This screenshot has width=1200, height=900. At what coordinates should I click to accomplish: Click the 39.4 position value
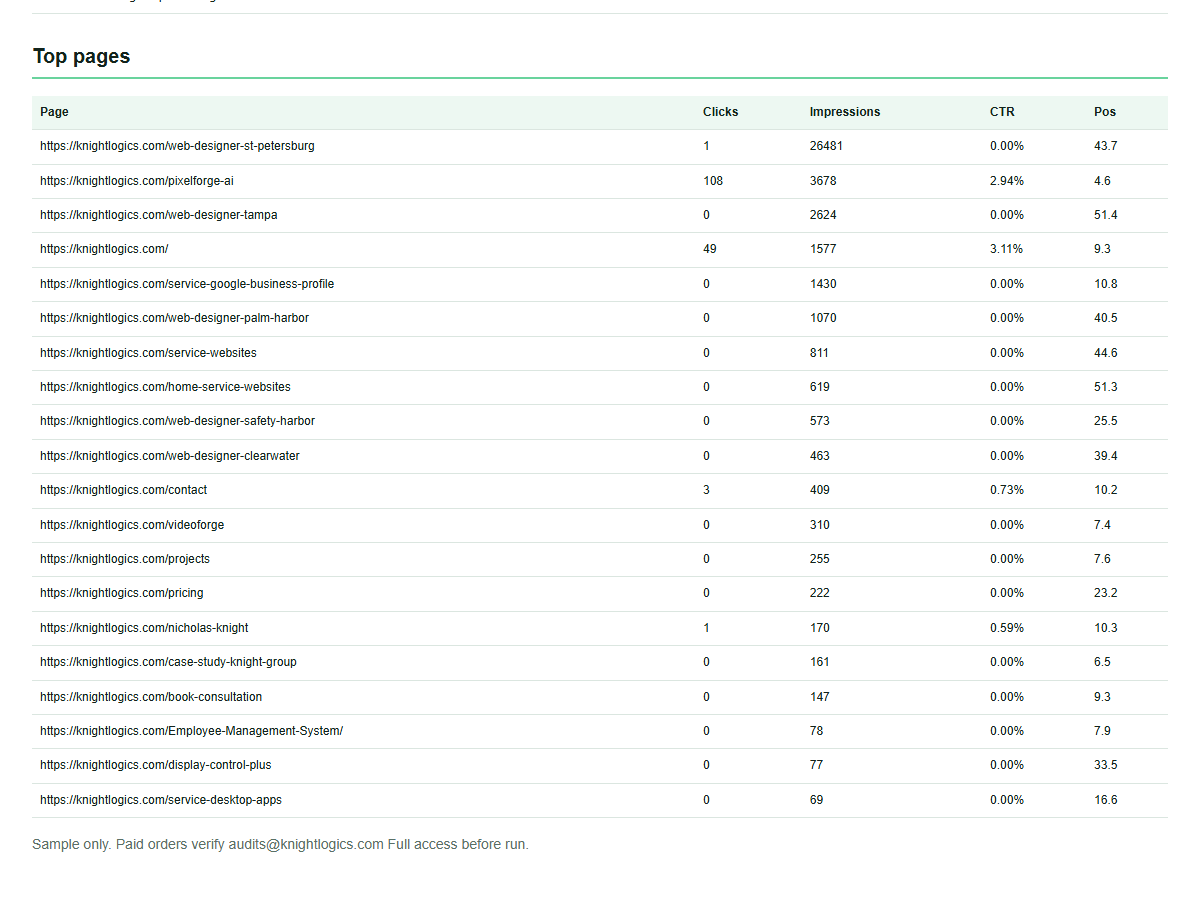(1106, 456)
